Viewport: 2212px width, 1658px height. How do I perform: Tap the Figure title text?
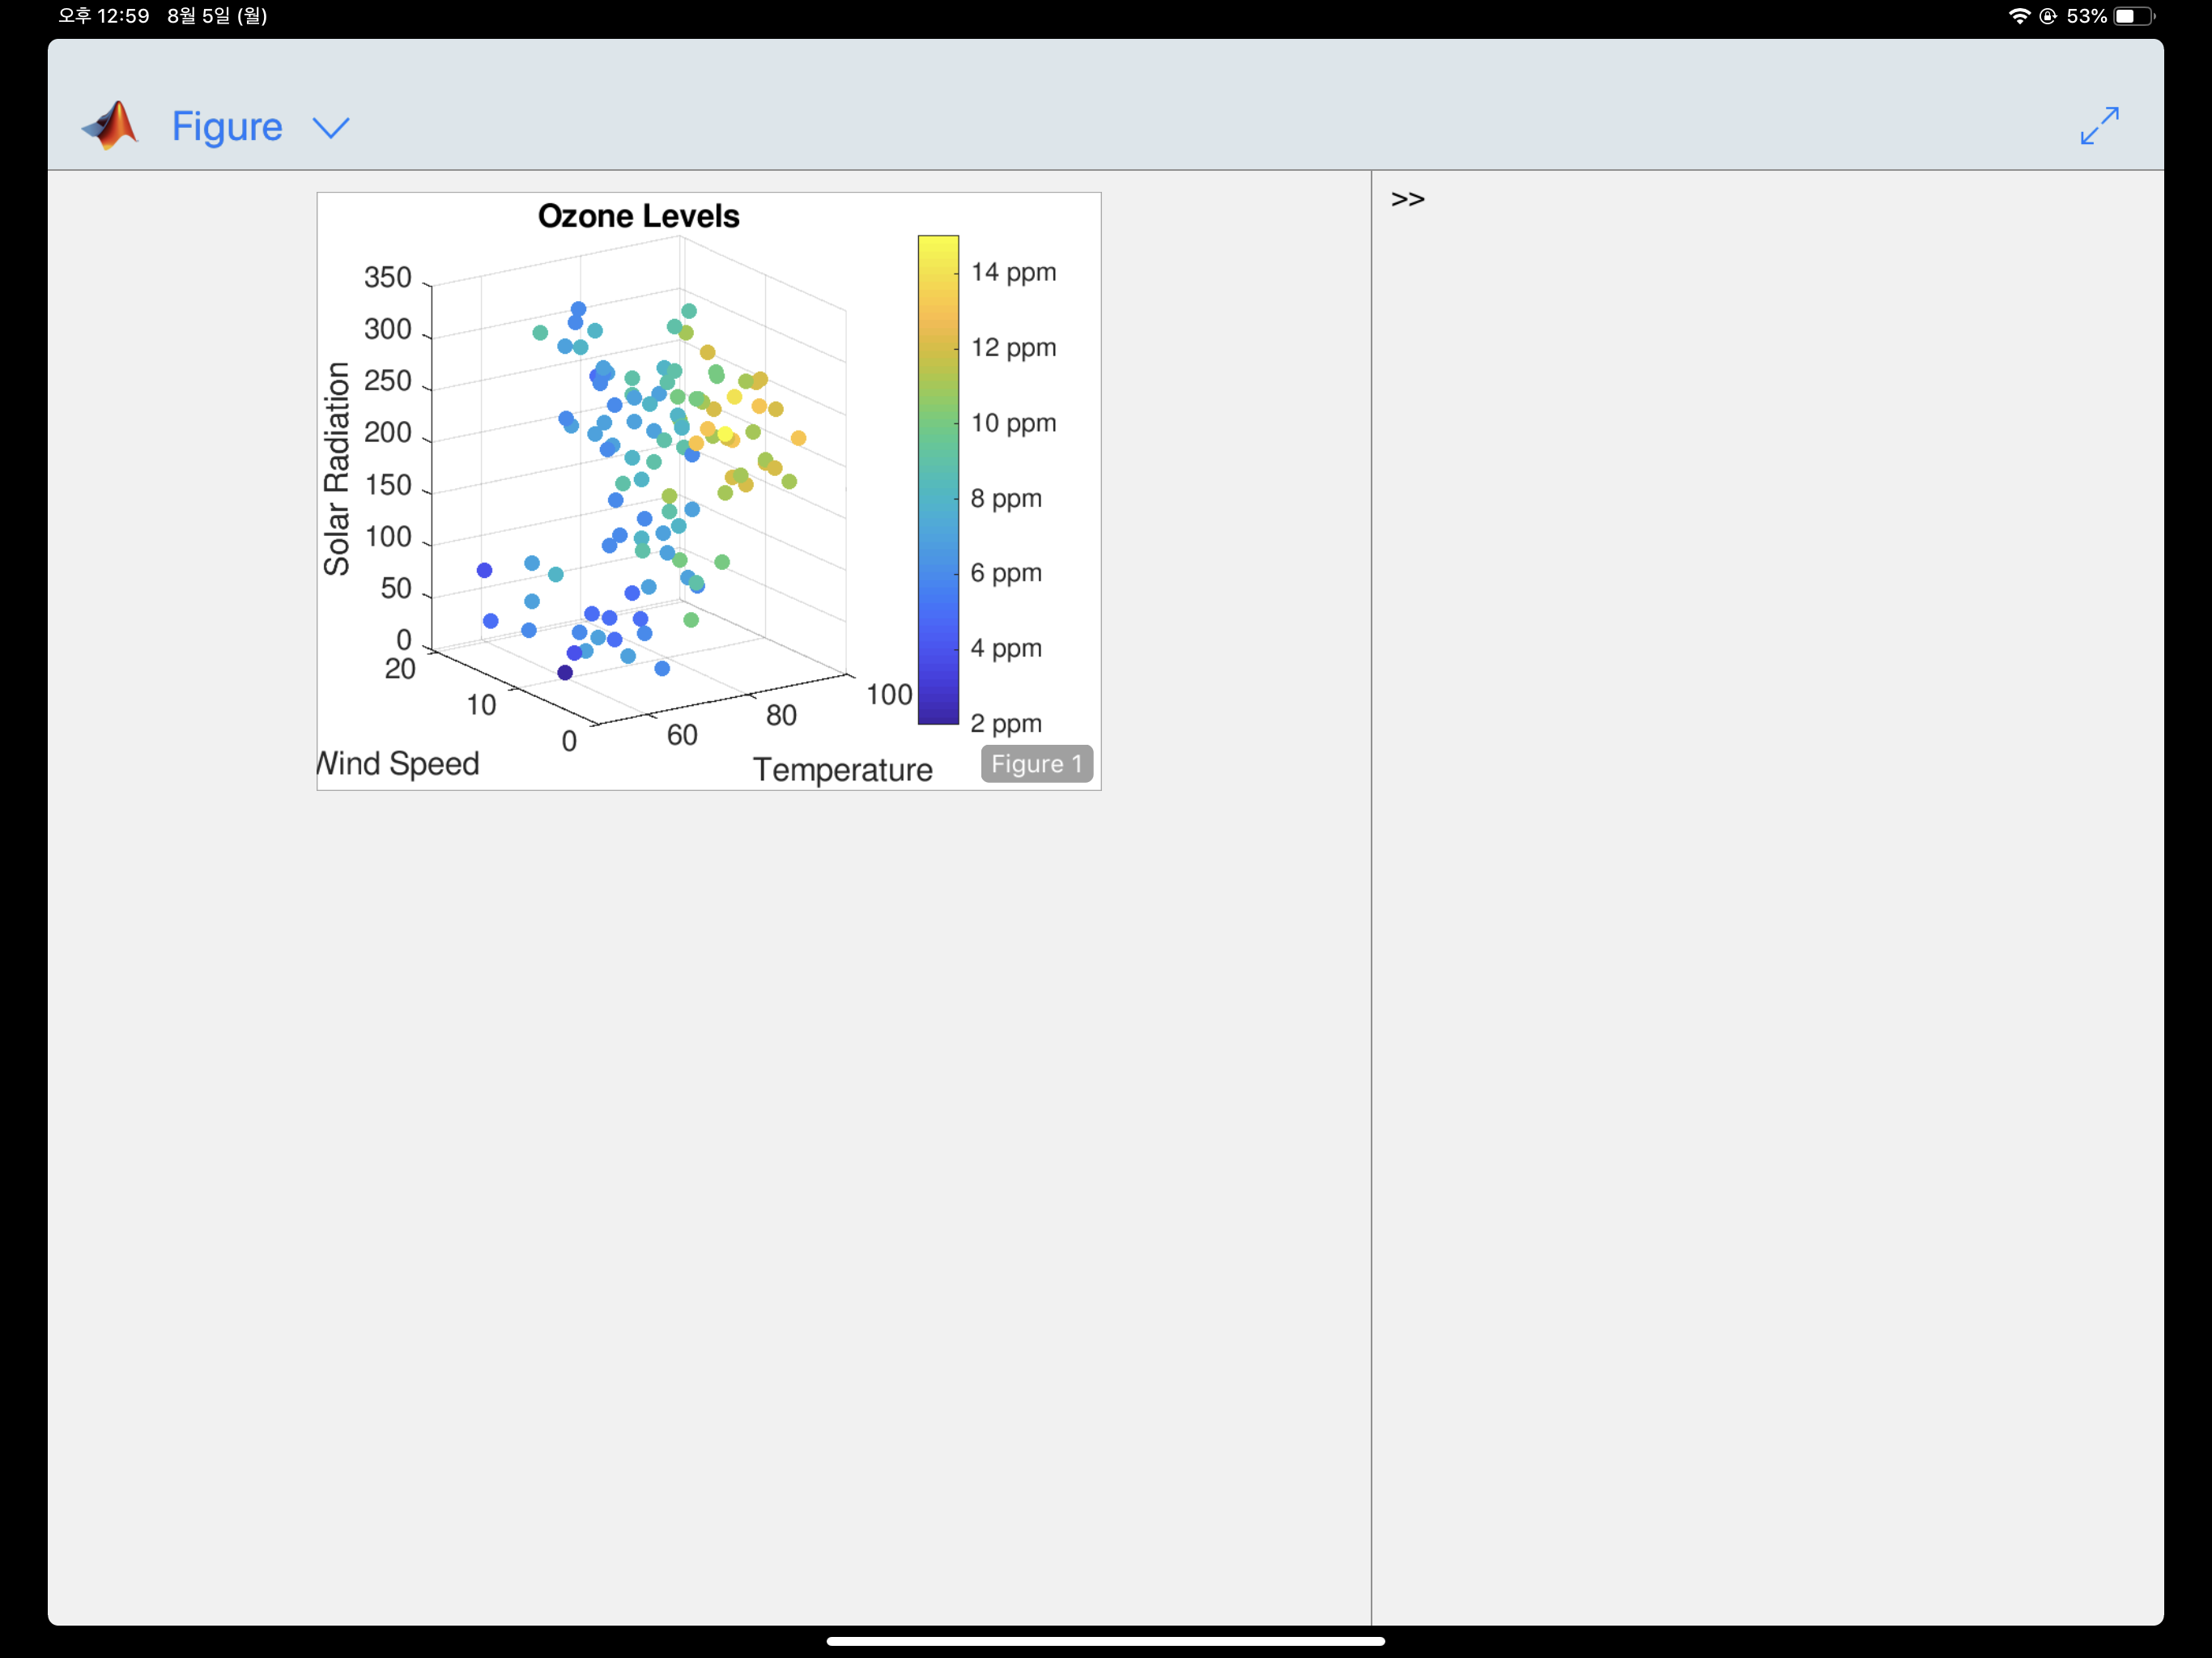coord(227,127)
